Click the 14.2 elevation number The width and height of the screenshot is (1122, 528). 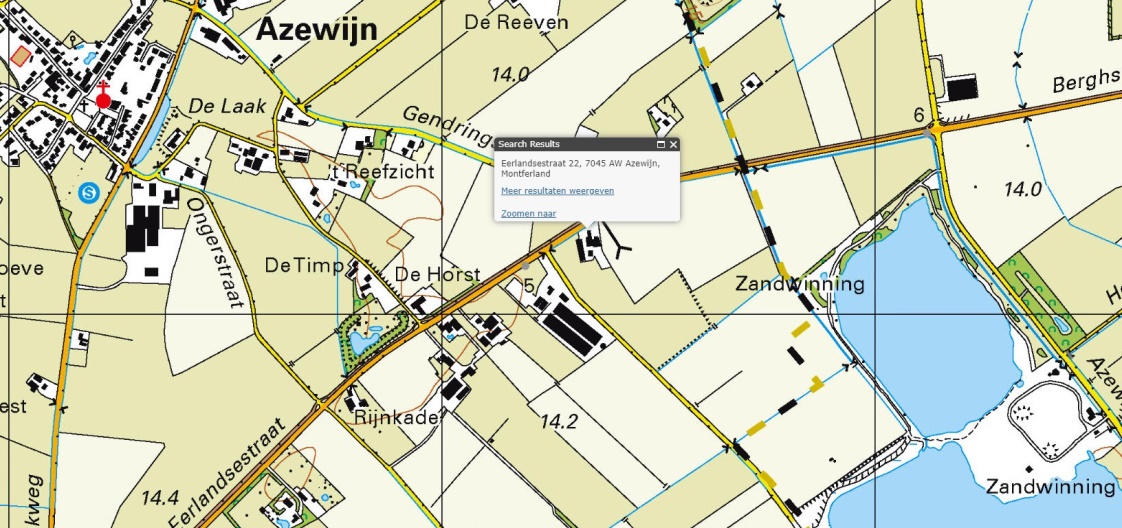557,421
